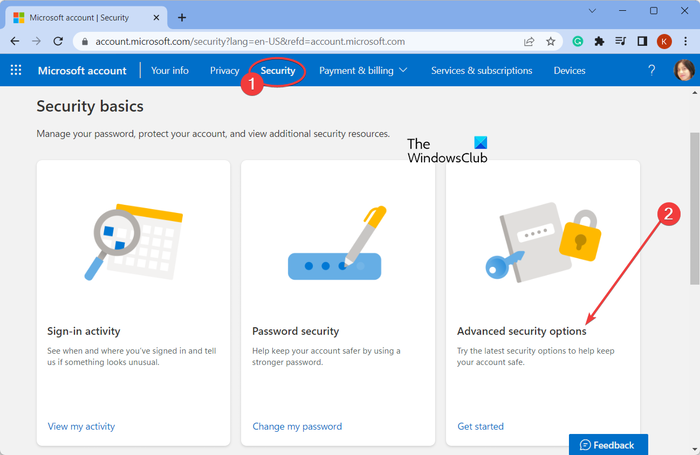This screenshot has width=700, height=455.
Task: Go forward using the browser arrow
Action: (36, 42)
